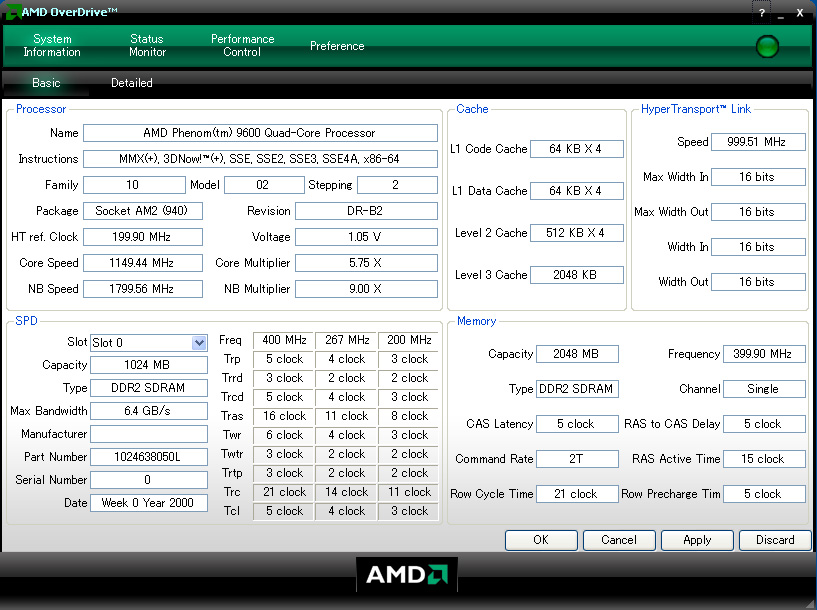Open the Slot dropdown in SPD
Screen dimensions: 817x610
[x=199, y=343]
